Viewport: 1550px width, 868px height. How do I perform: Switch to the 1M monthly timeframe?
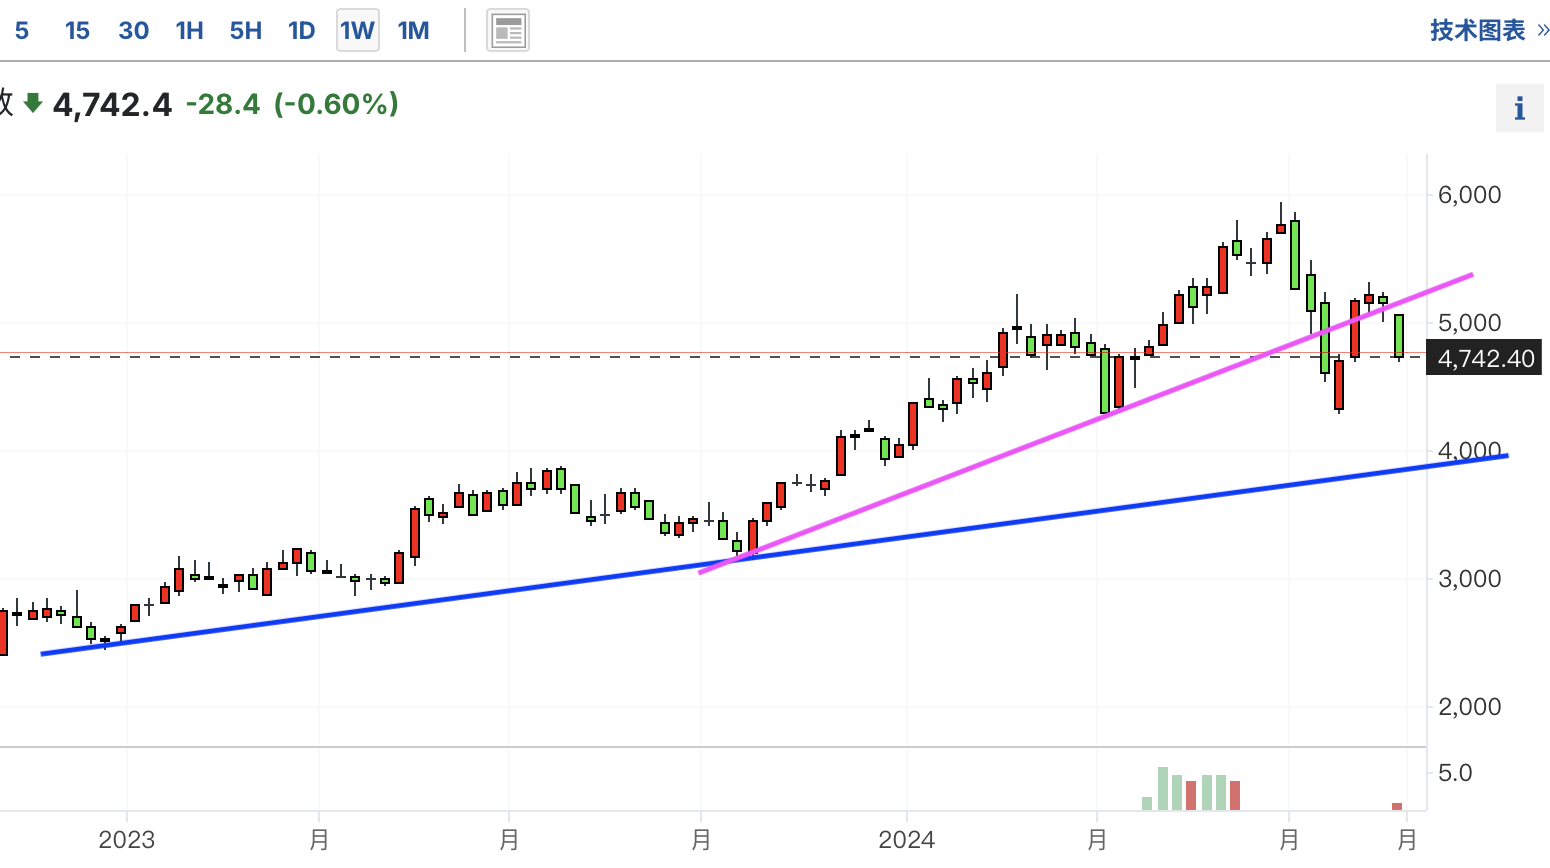(x=413, y=31)
